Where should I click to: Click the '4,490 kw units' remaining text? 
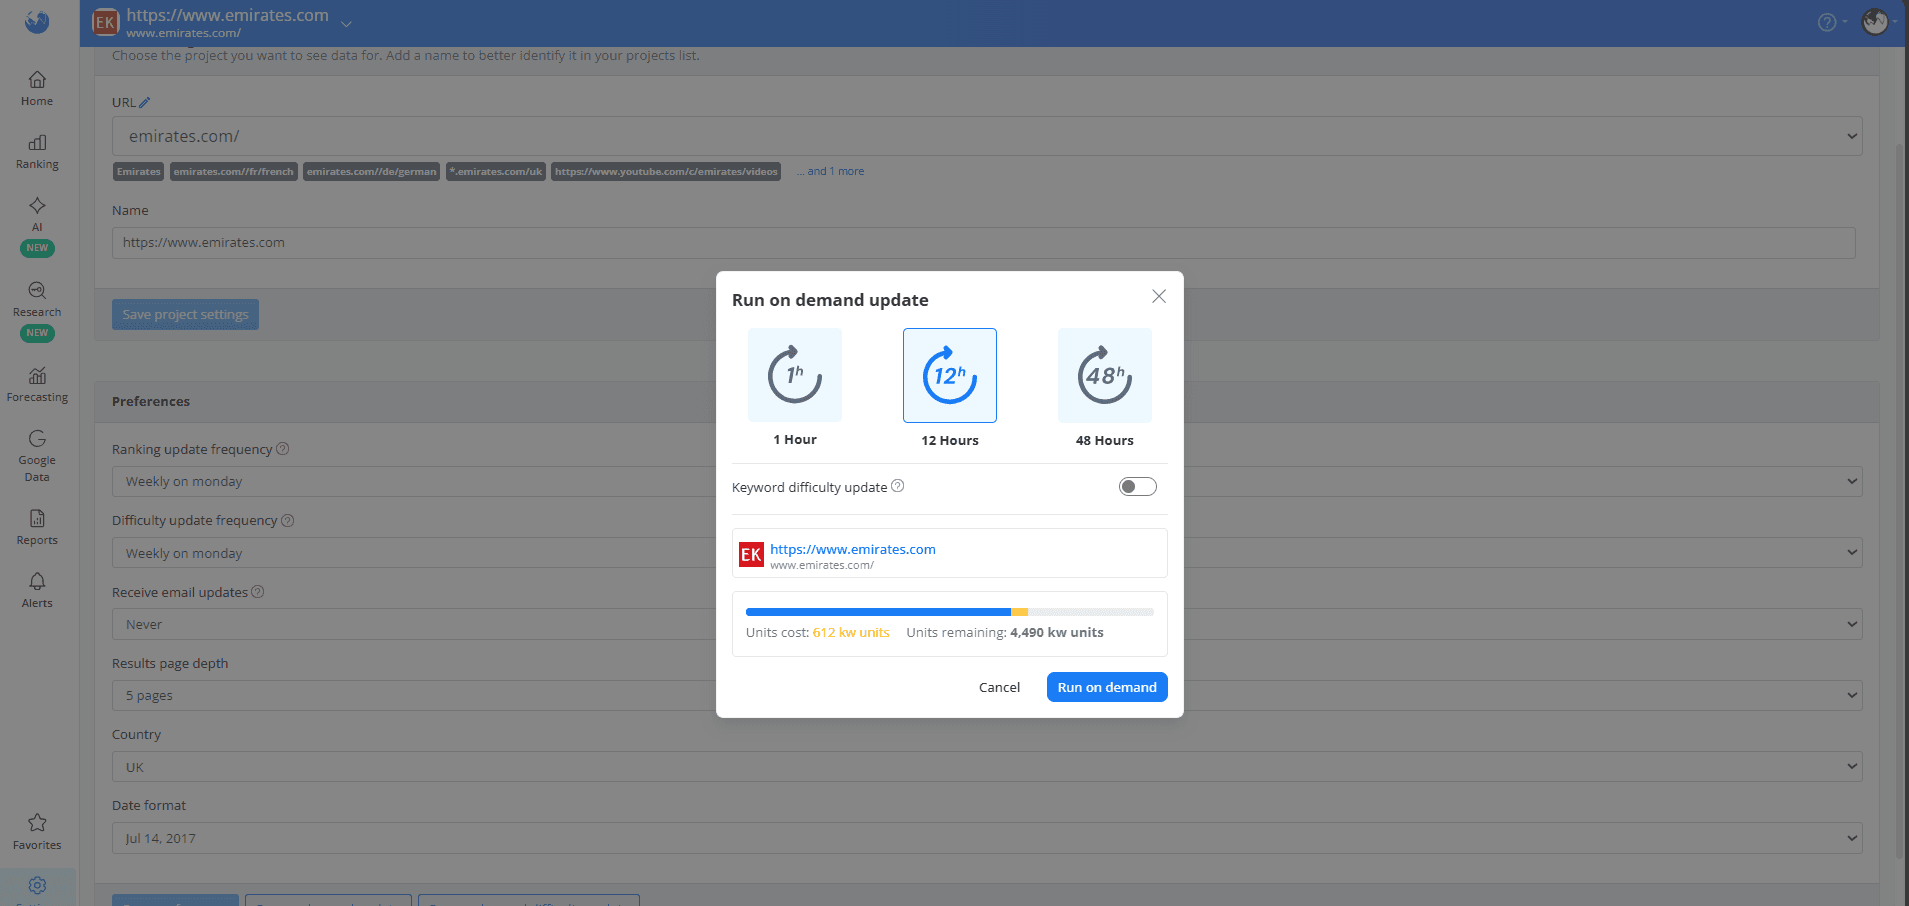[x=1057, y=632]
